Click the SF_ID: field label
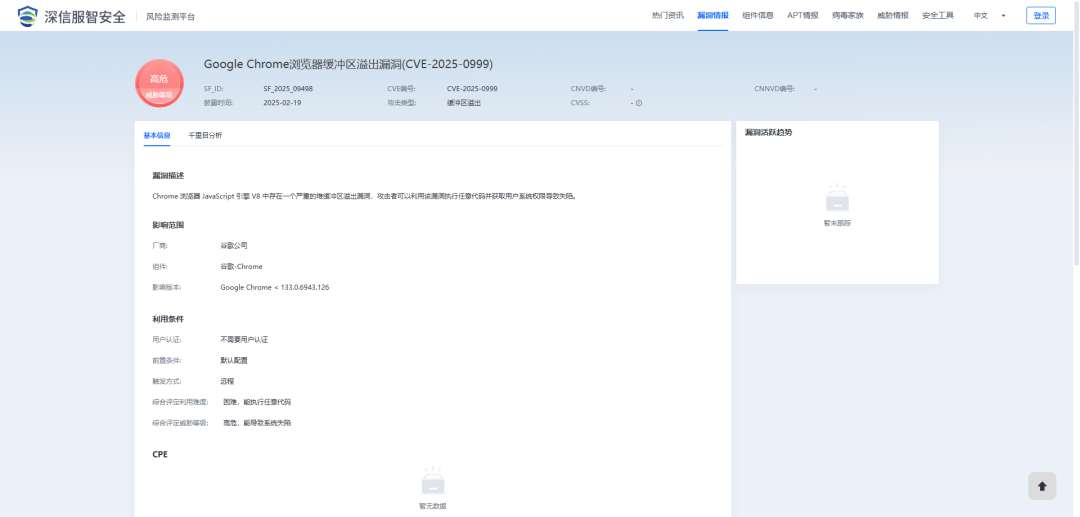 [214, 89]
